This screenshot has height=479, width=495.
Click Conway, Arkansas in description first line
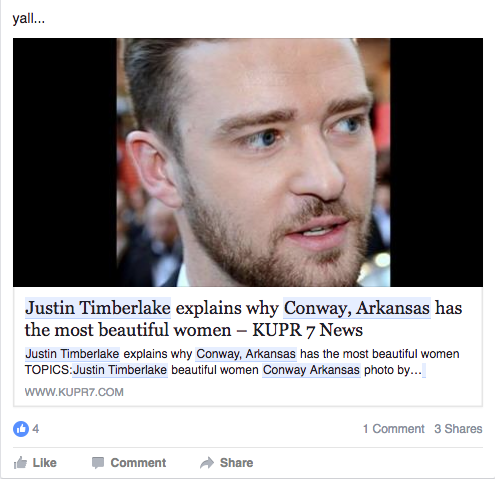tap(246, 354)
